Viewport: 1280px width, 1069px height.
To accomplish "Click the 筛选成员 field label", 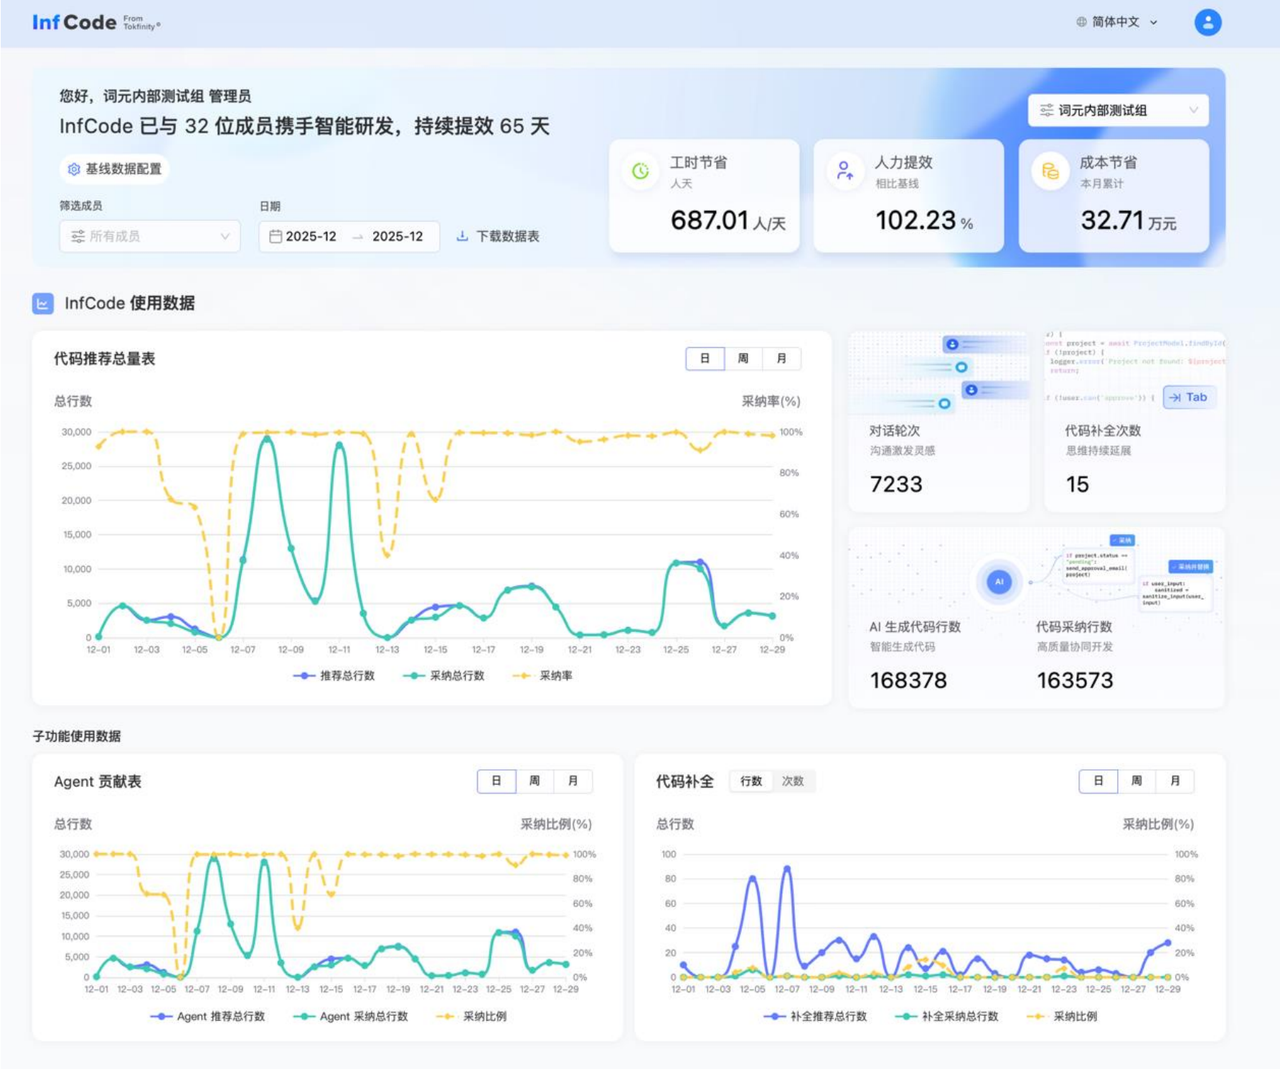I will [x=81, y=205].
